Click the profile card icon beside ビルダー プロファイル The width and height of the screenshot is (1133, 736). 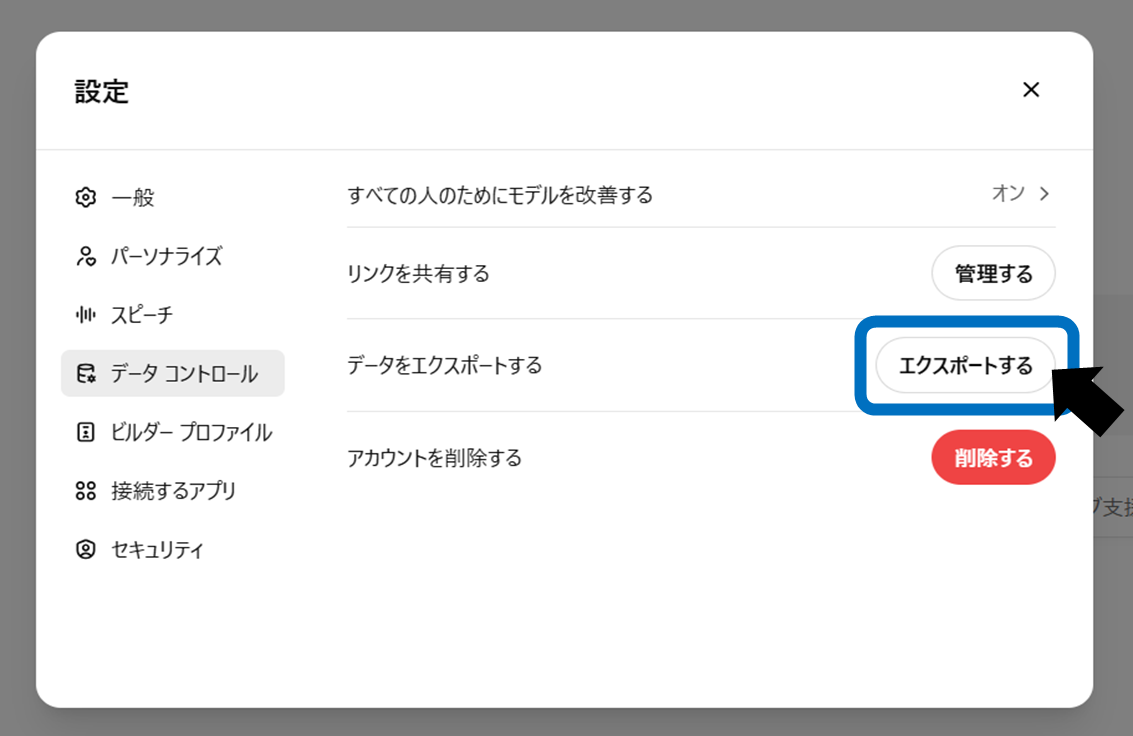[86, 432]
